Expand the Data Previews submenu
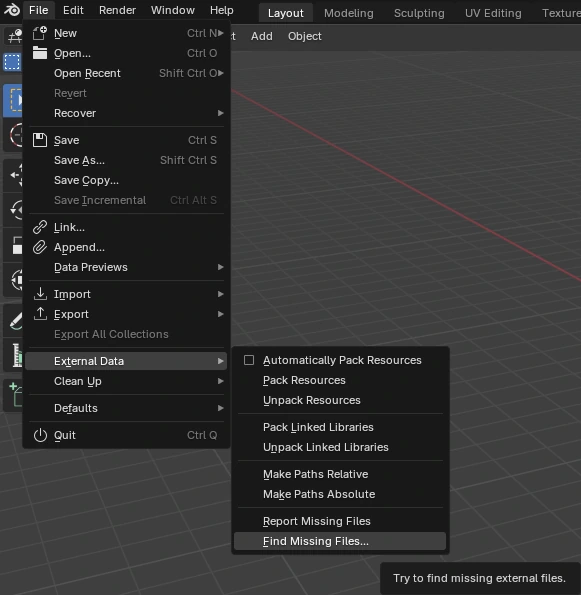581x595 pixels. [x=220, y=267]
